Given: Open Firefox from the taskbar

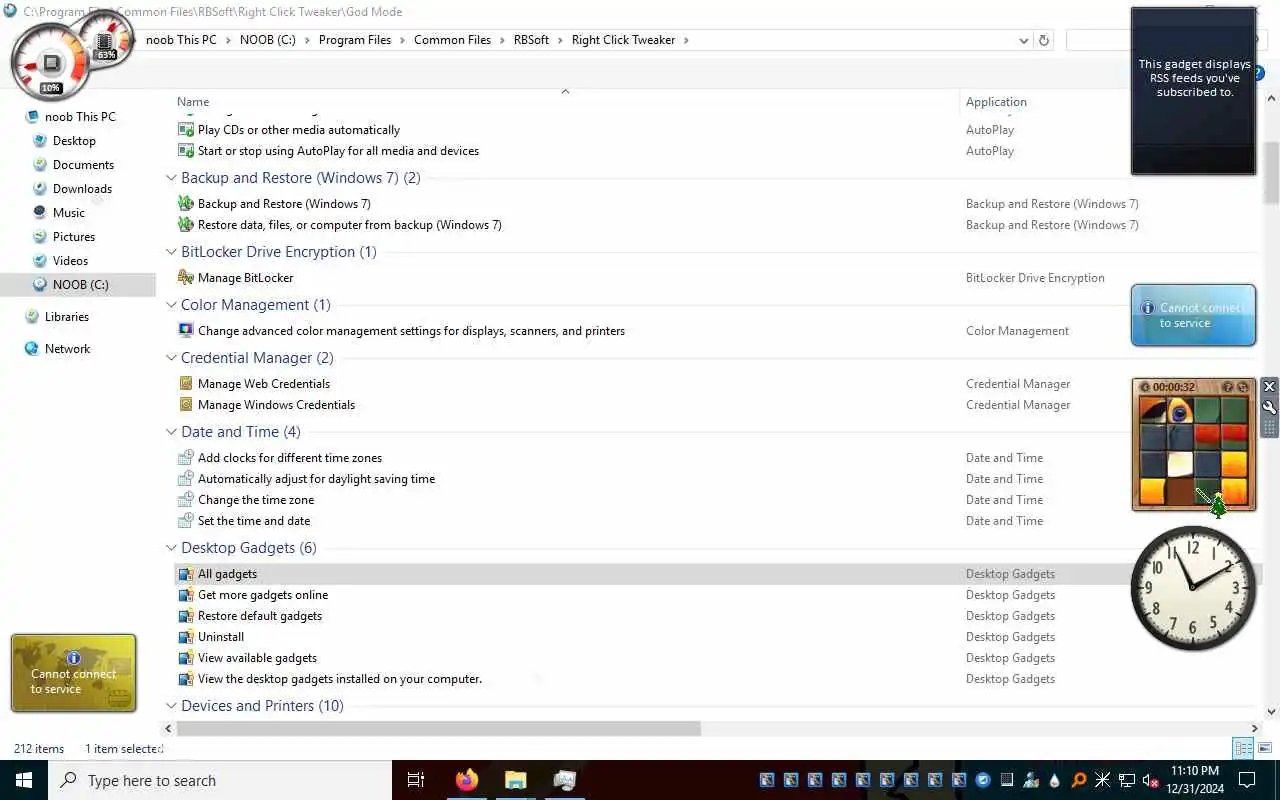Looking at the screenshot, I should pos(467,780).
